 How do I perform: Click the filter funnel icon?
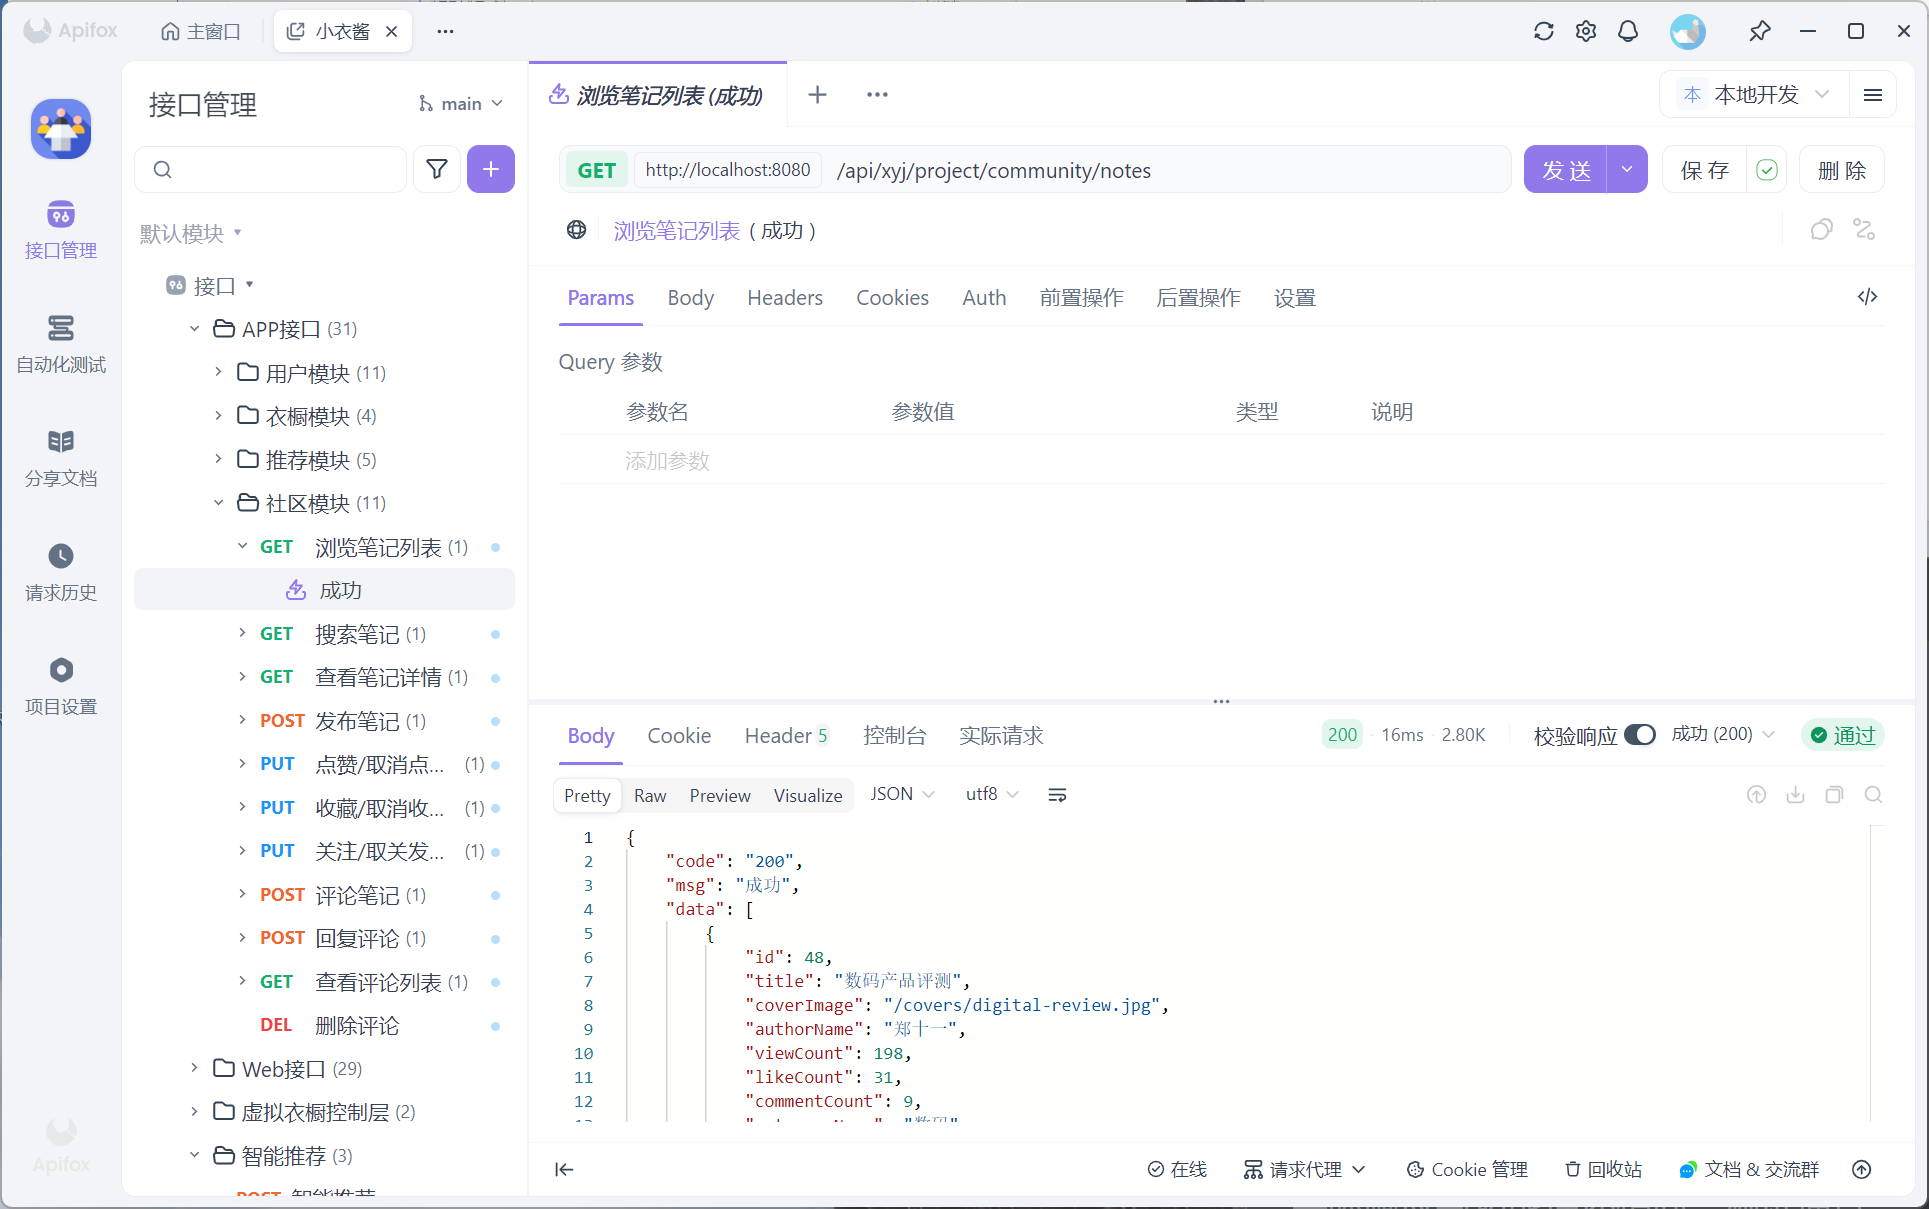click(x=437, y=169)
